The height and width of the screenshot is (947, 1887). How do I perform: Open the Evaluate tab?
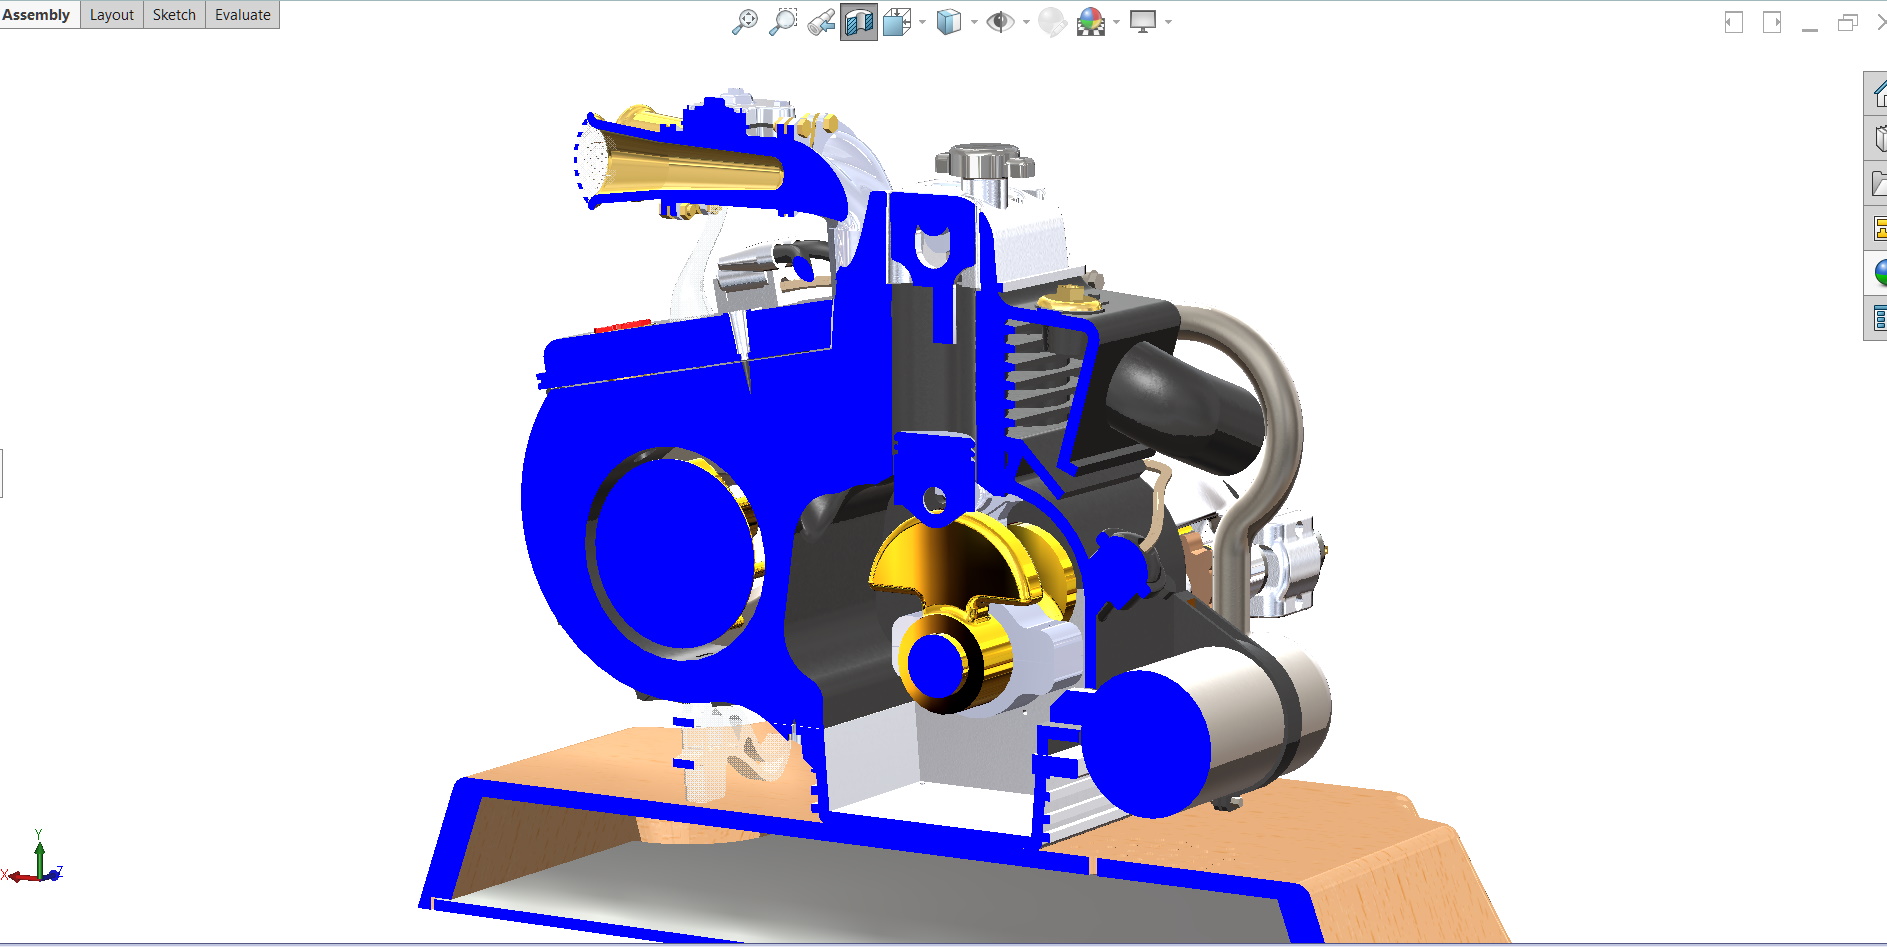click(243, 15)
